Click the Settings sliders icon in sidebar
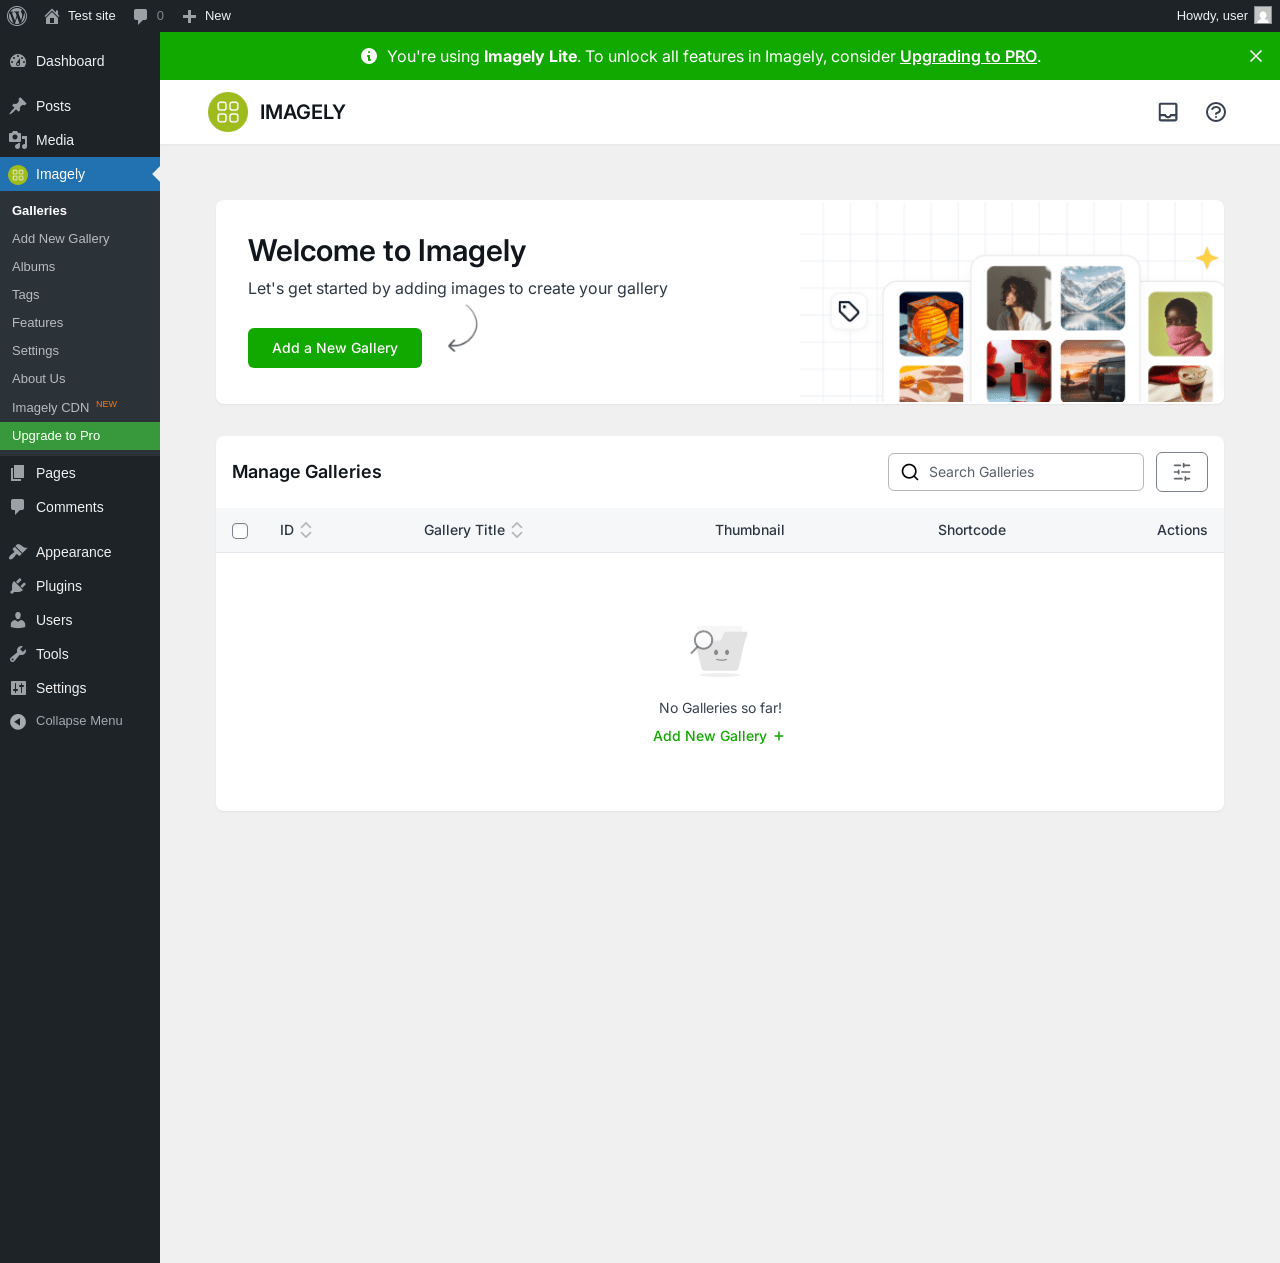Viewport: 1280px width, 1263px height. point(18,688)
